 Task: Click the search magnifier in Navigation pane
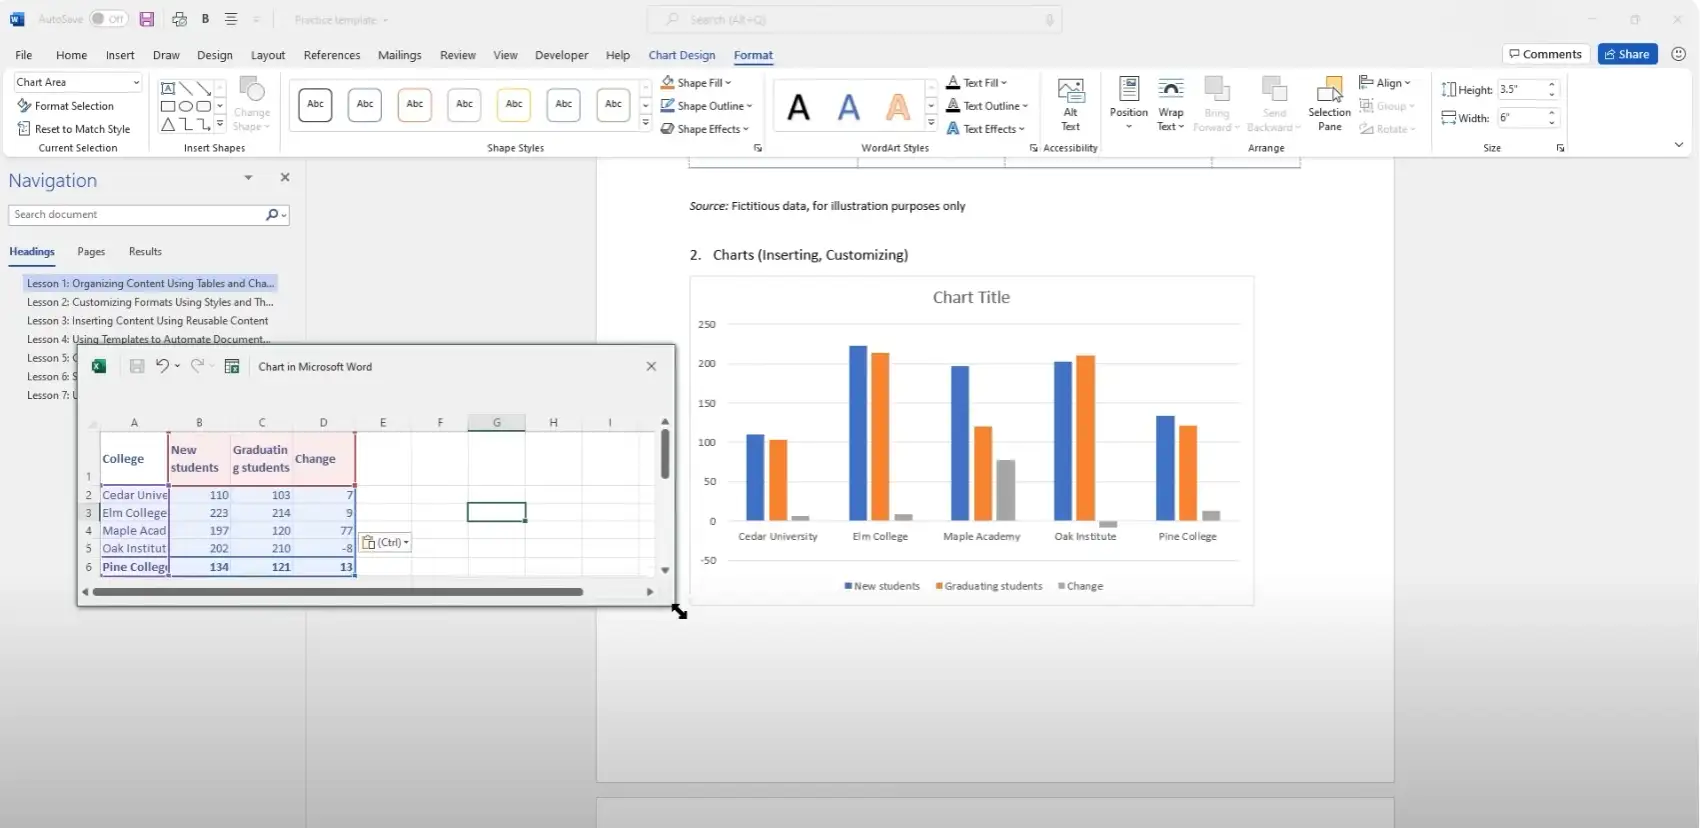coord(272,215)
